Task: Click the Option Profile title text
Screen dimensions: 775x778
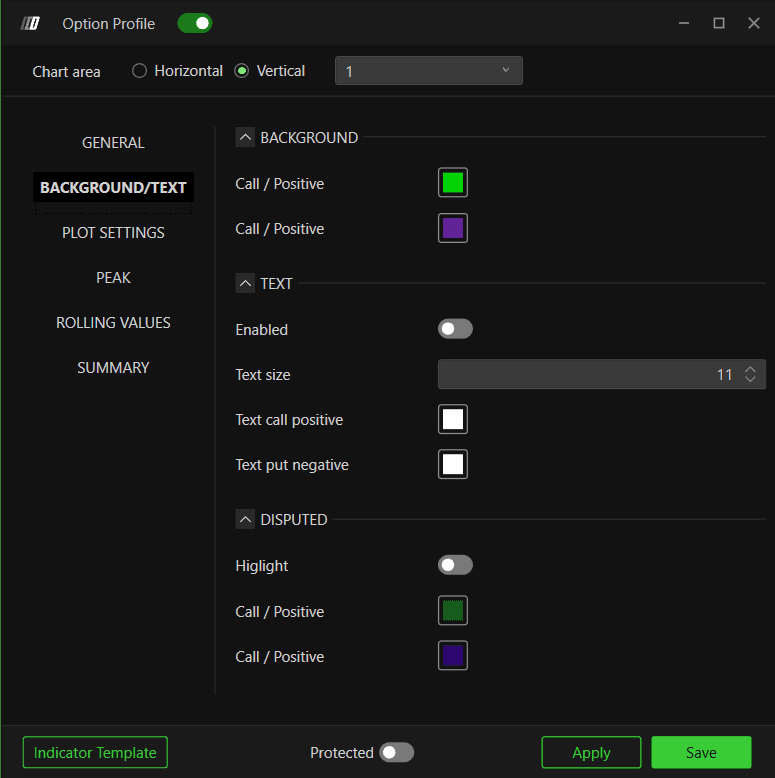Action: pos(109,24)
